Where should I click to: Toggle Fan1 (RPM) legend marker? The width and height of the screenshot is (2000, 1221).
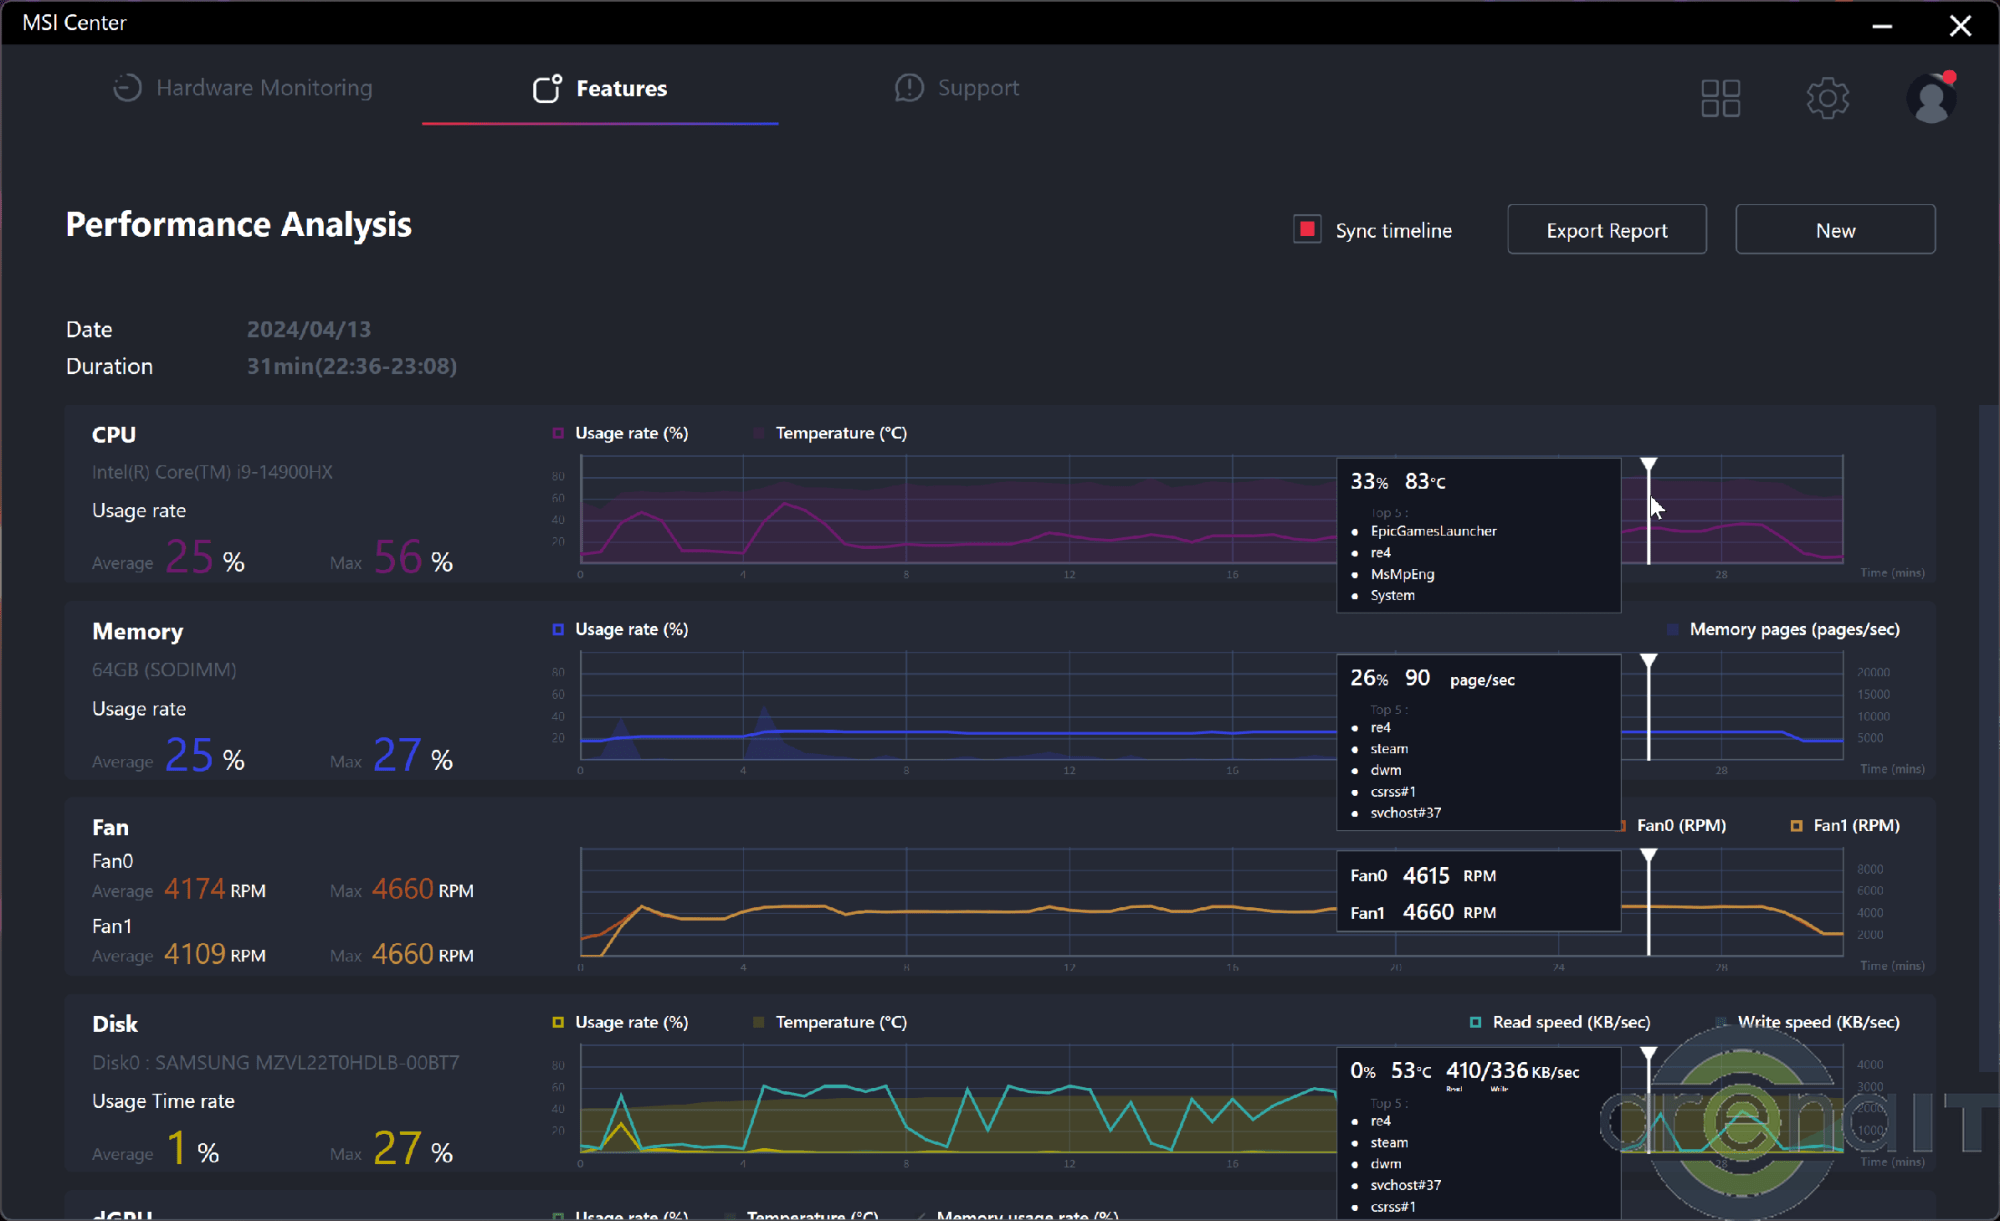coord(1796,825)
